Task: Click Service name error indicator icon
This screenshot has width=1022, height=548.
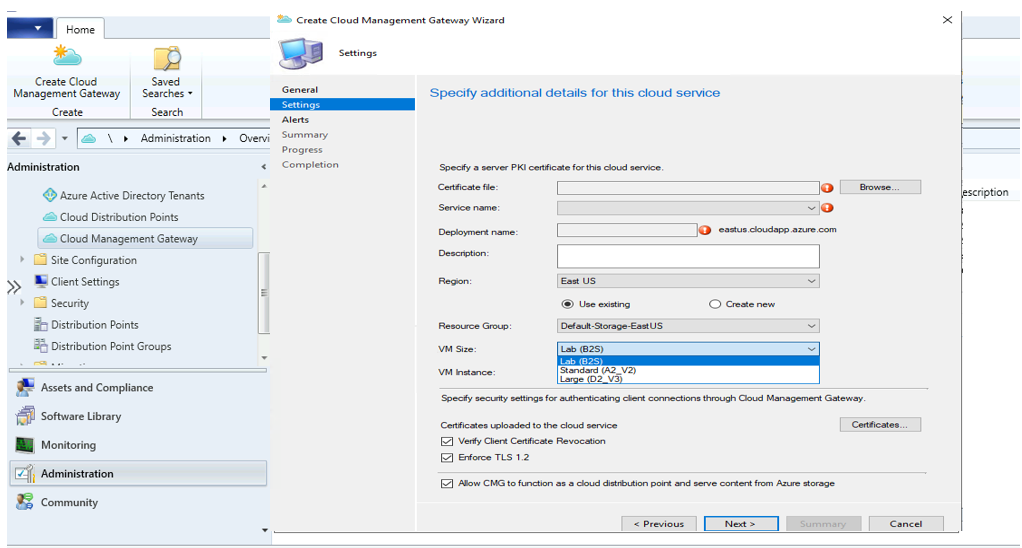Action: 827,208
